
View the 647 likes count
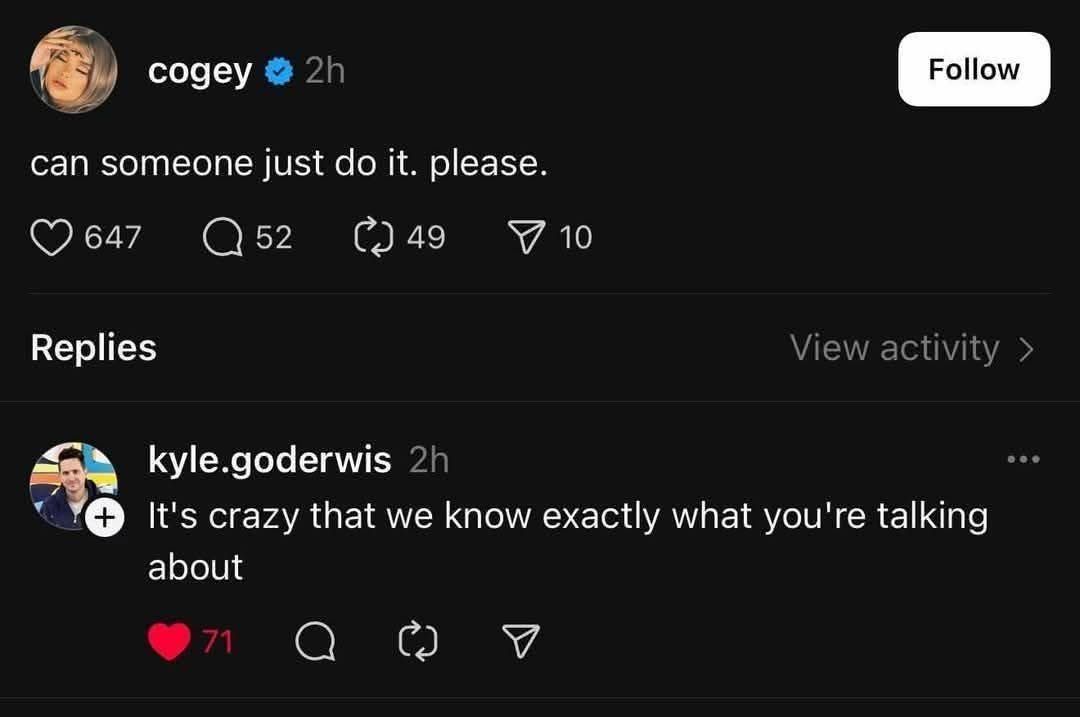point(112,238)
